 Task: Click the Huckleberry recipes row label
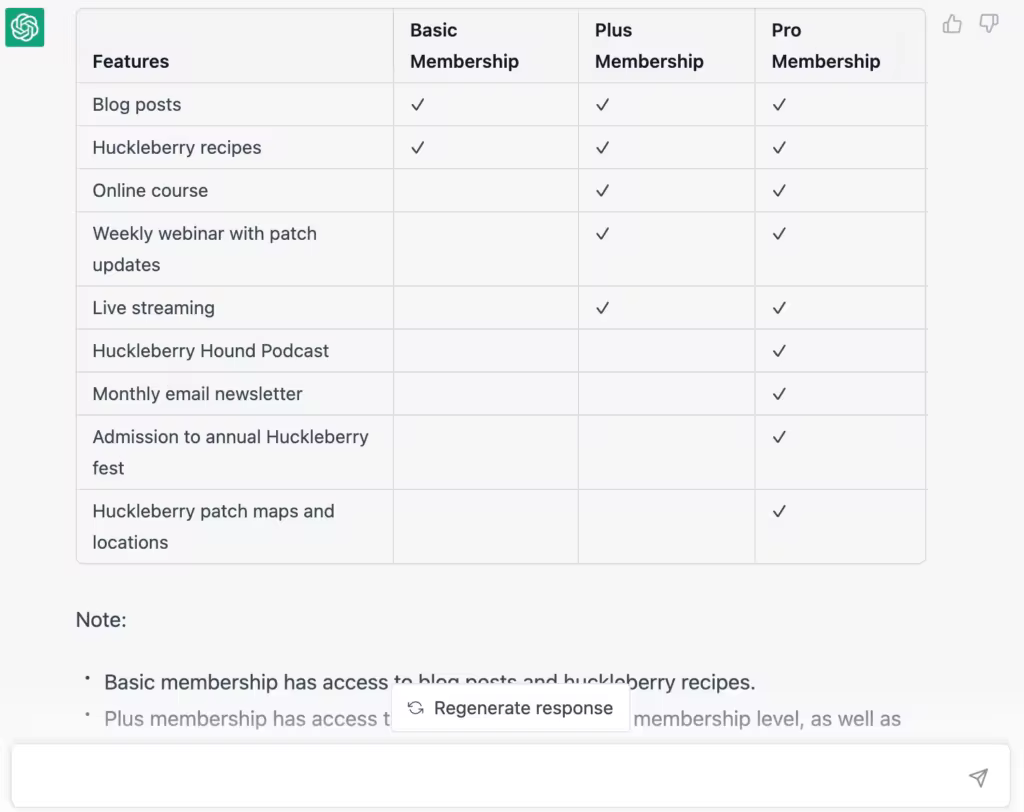point(177,148)
